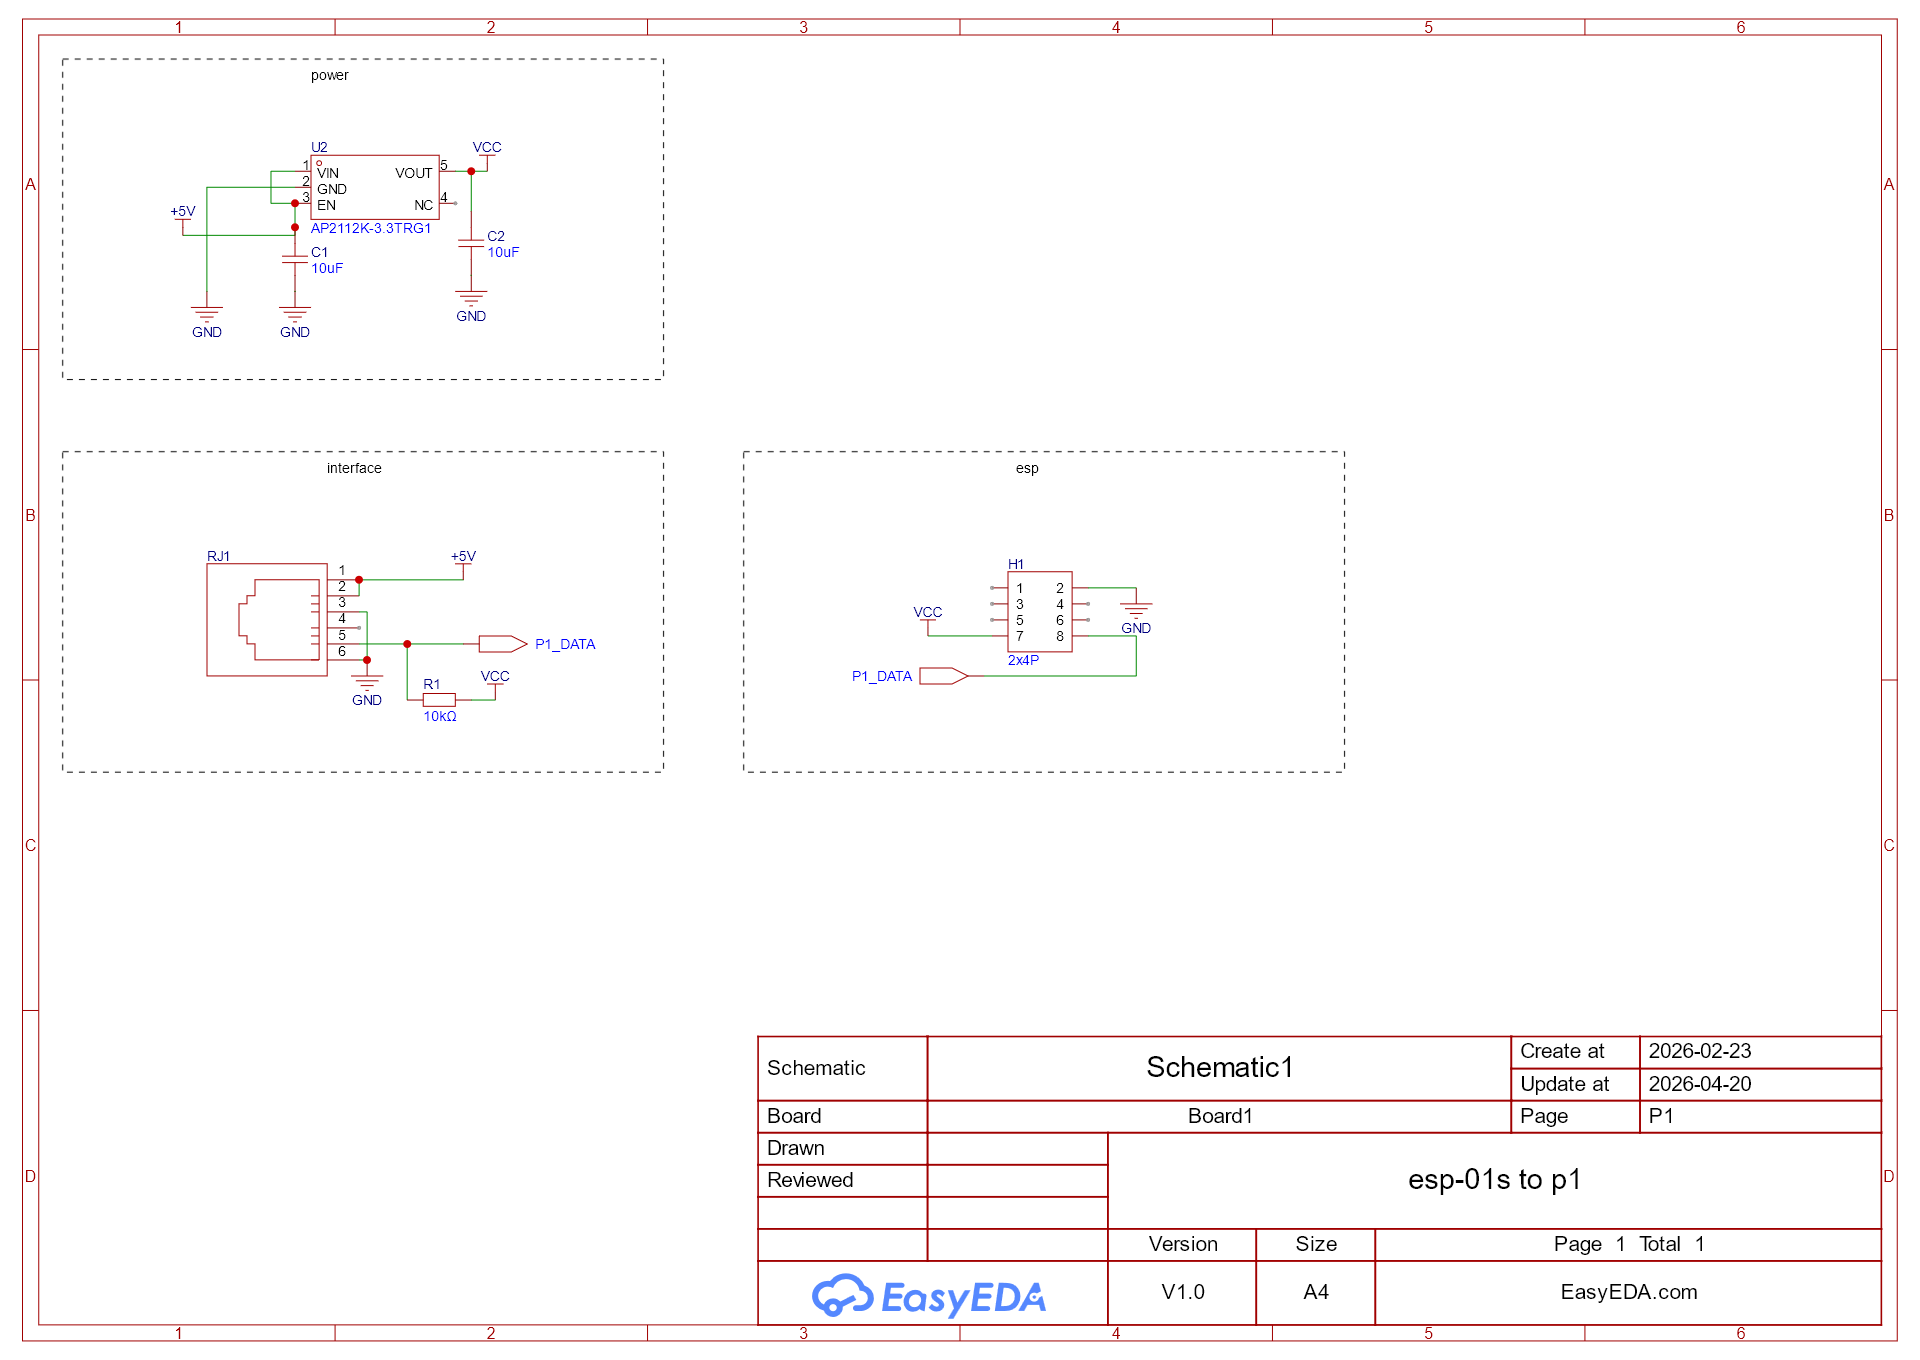The height and width of the screenshot is (1360, 1920).
Task: Click the 'Drawn' field label
Action: click(796, 1148)
